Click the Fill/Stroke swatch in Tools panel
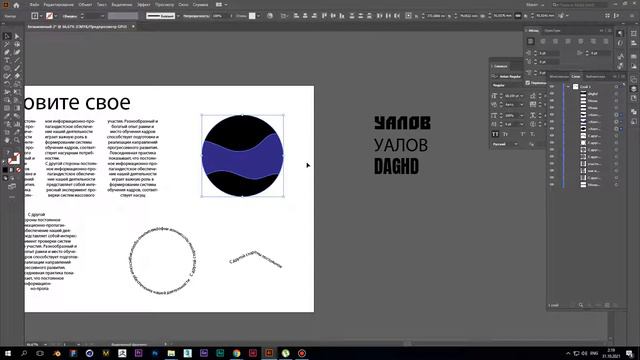The height and width of the screenshot is (360, 640). tap(13, 158)
